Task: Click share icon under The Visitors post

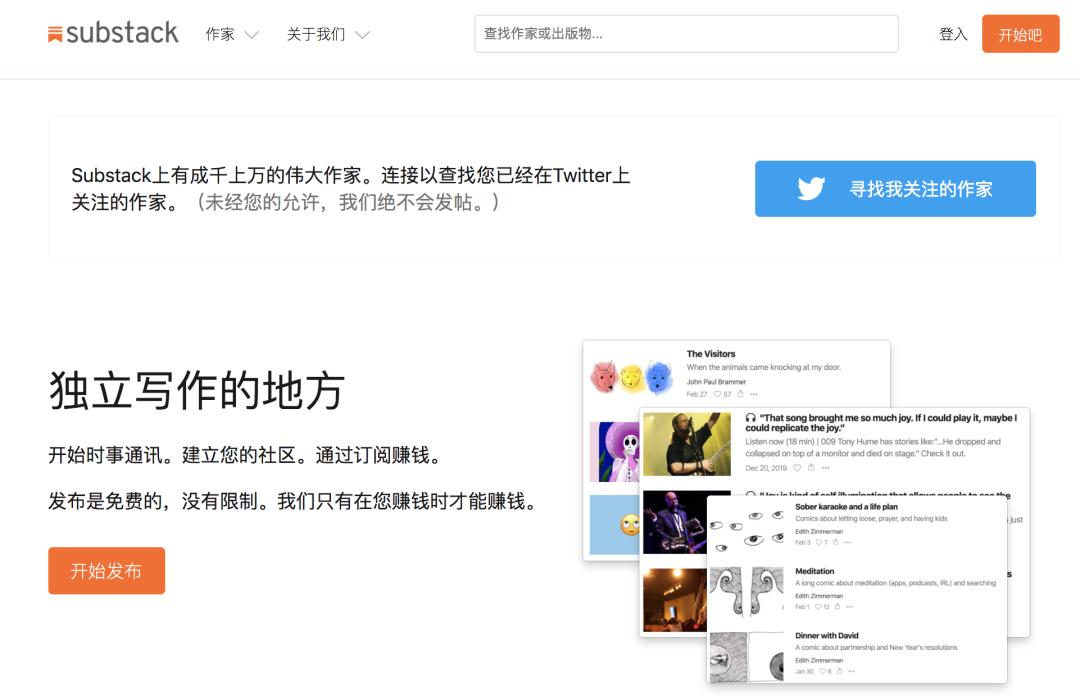Action: point(740,394)
